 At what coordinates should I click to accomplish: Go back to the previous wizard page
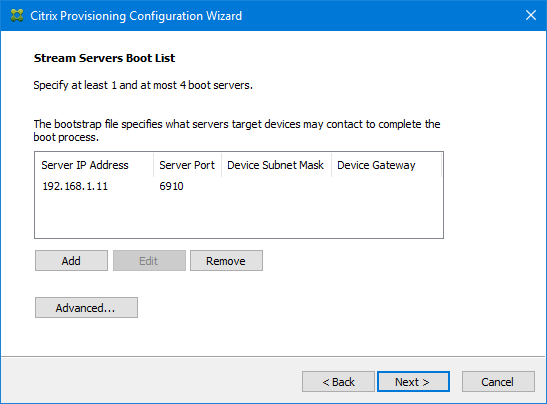338,382
